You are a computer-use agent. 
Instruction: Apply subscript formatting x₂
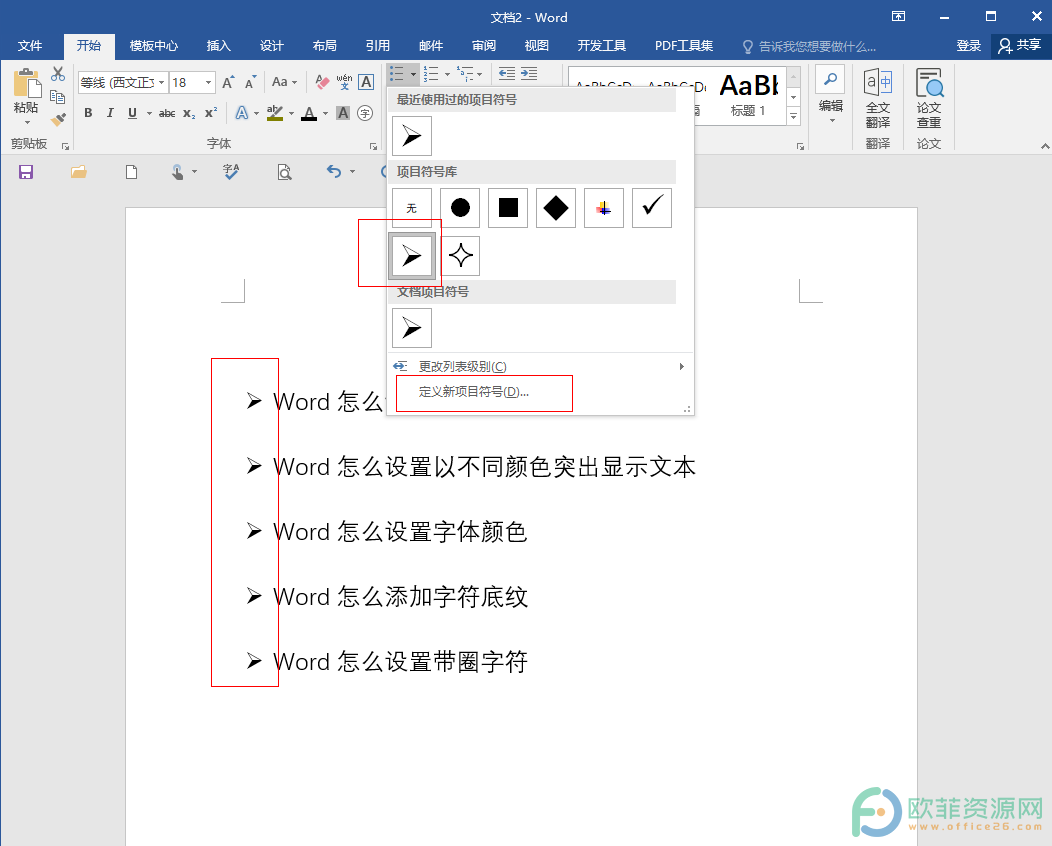[x=189, y=113]
